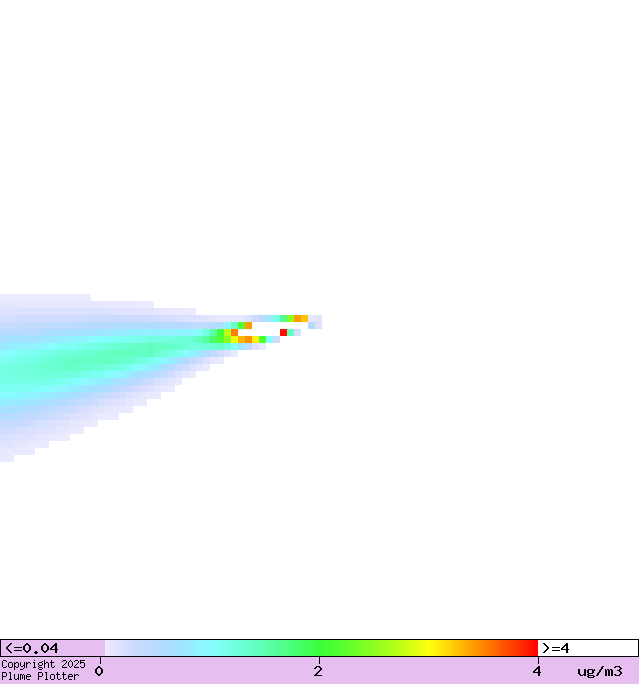Select the orange pixels left of the hotspot

point(243,339)
